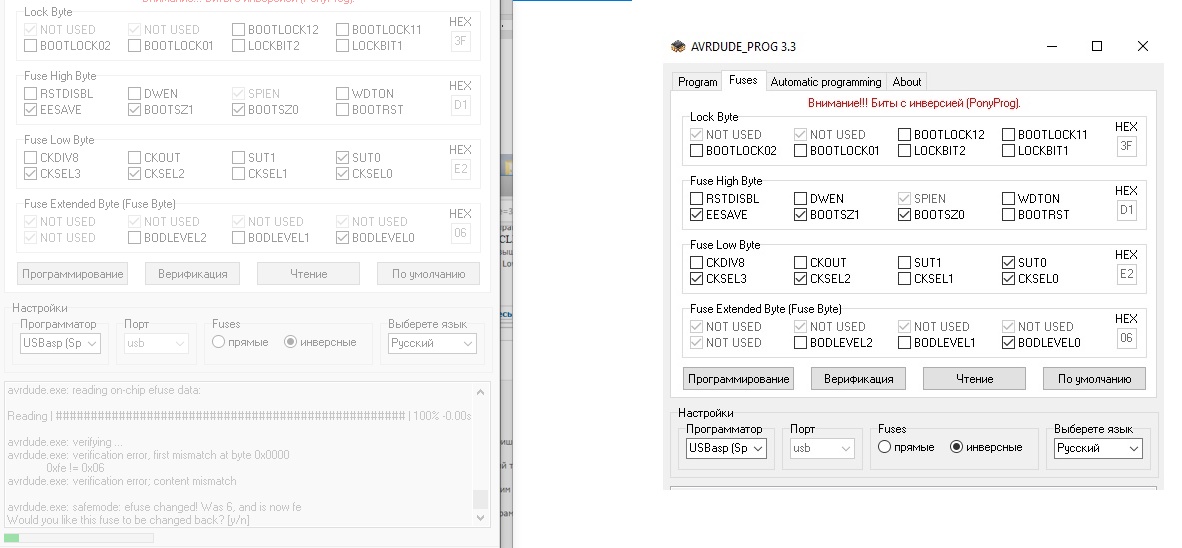Open the Automatic programming tab
The height and width of the screenshot is (548, 1182).
826,82
